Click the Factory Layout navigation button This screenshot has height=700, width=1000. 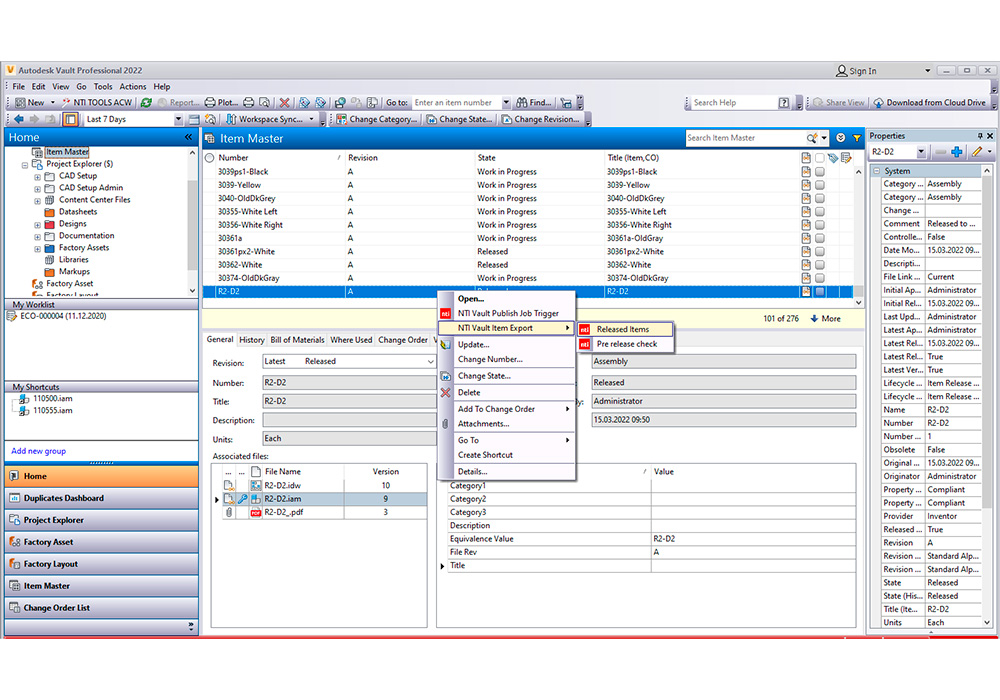pos(101,564)
